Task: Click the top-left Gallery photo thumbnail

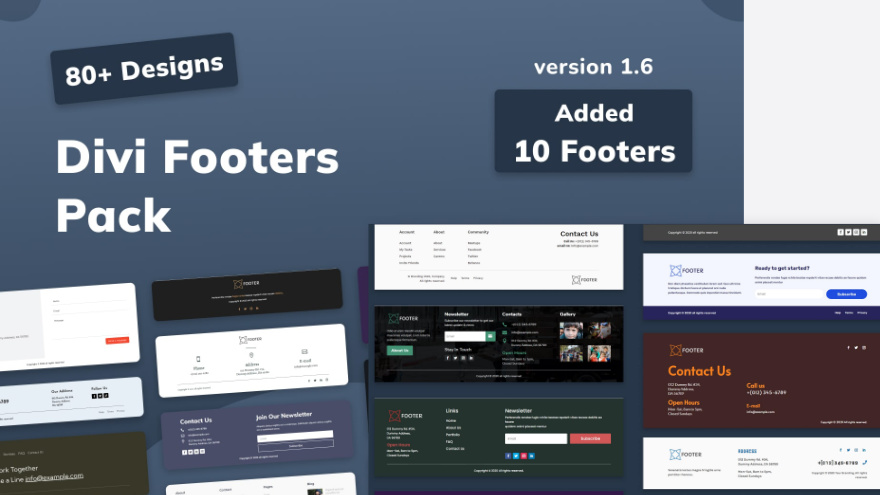Action: click(571, 331)
